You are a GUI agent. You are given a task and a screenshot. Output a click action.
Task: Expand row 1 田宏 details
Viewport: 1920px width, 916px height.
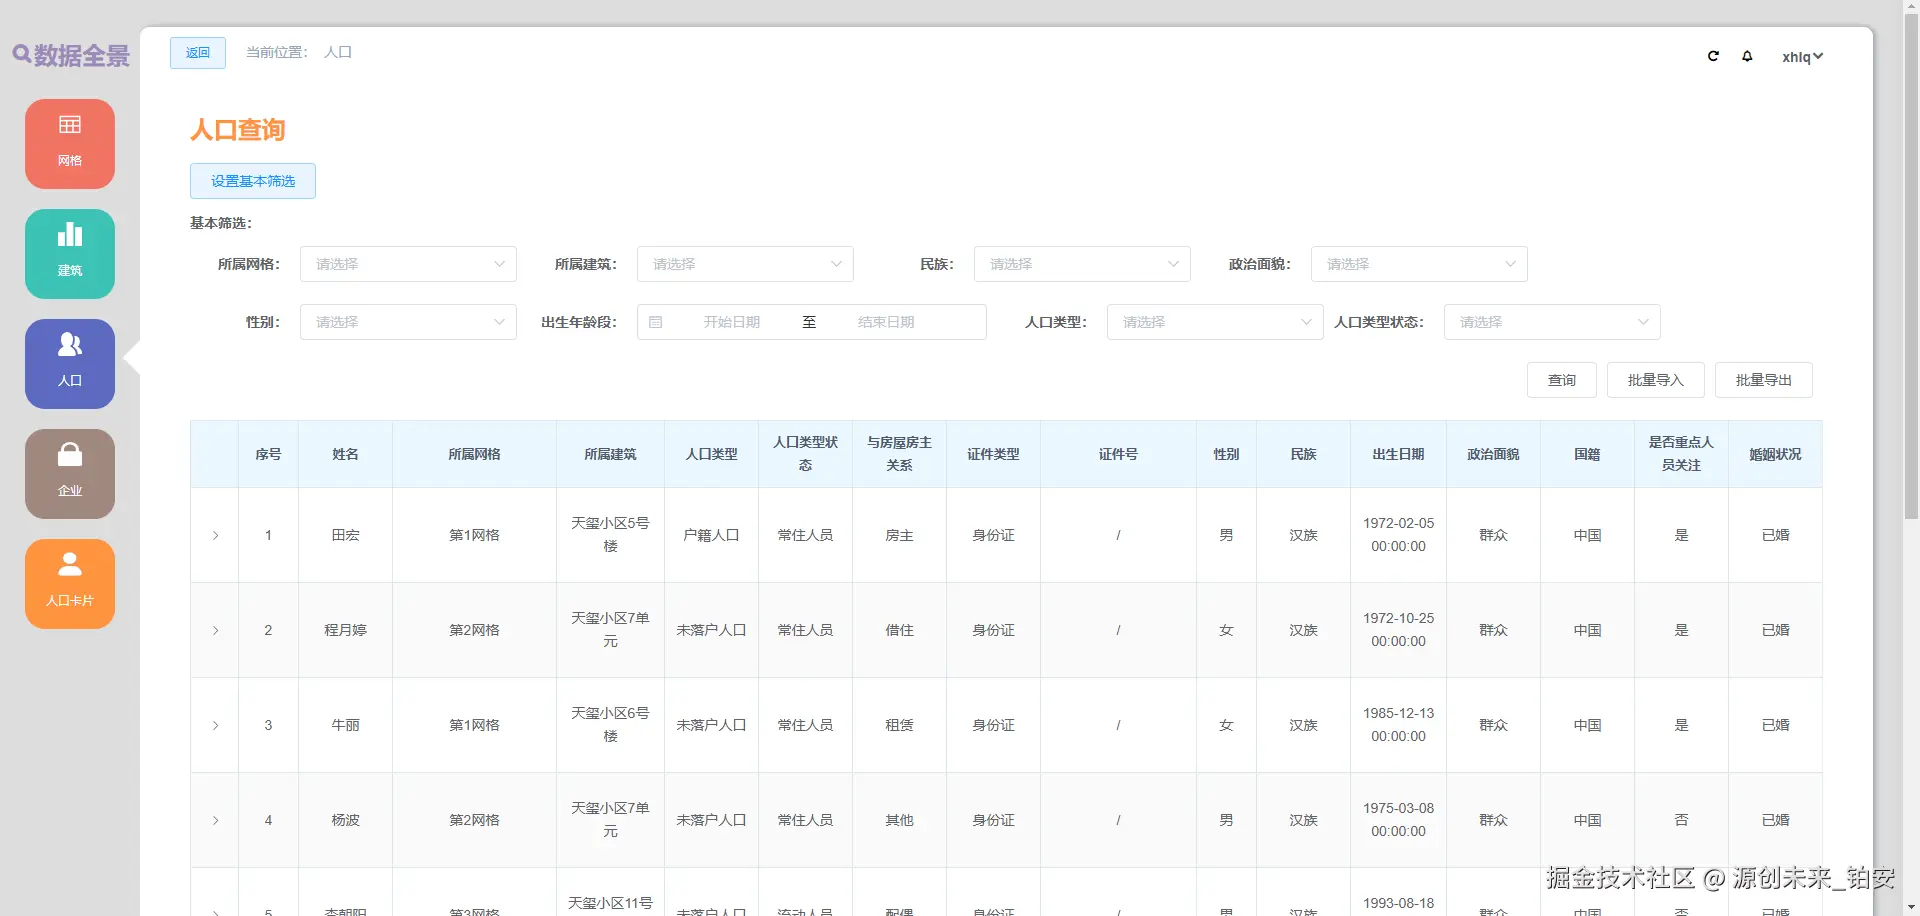215,536
